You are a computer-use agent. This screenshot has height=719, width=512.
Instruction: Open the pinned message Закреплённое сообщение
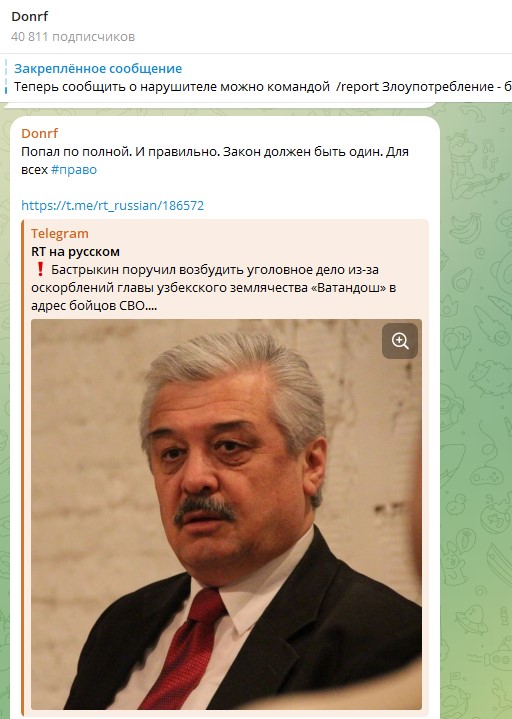tap(98, 68)
